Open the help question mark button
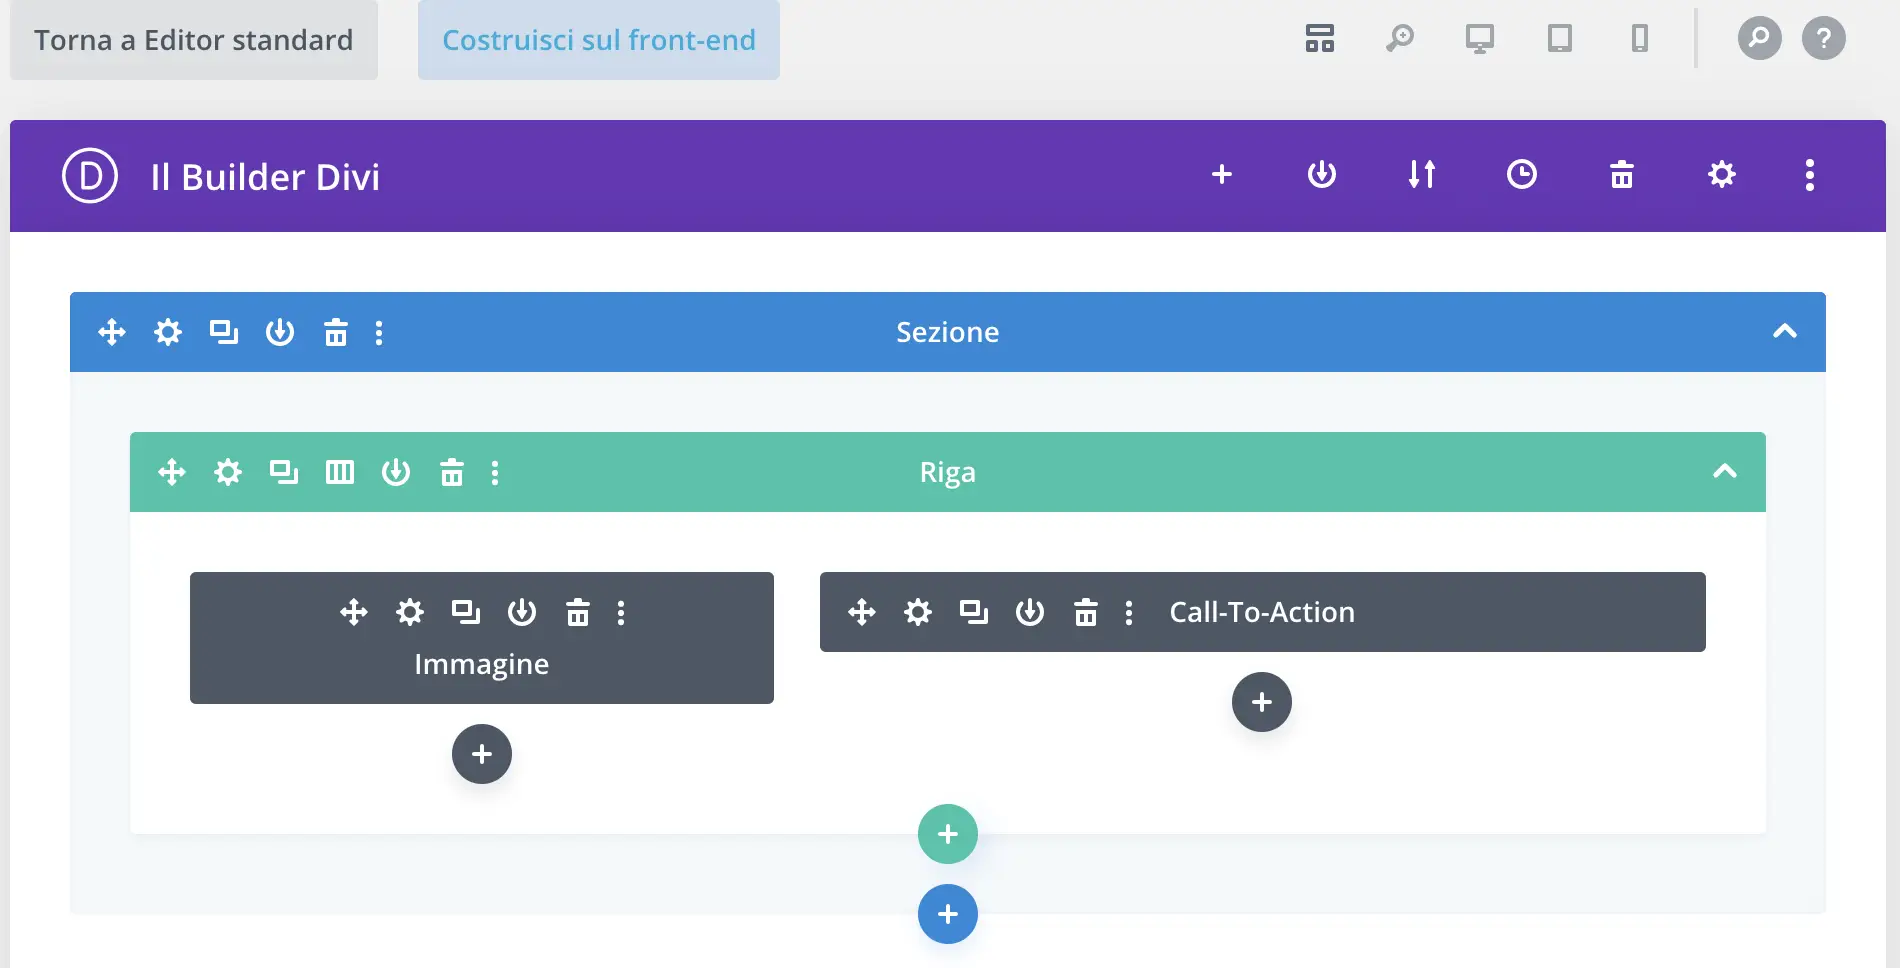The image size is (1900, 968). (x=1823, y=39)
